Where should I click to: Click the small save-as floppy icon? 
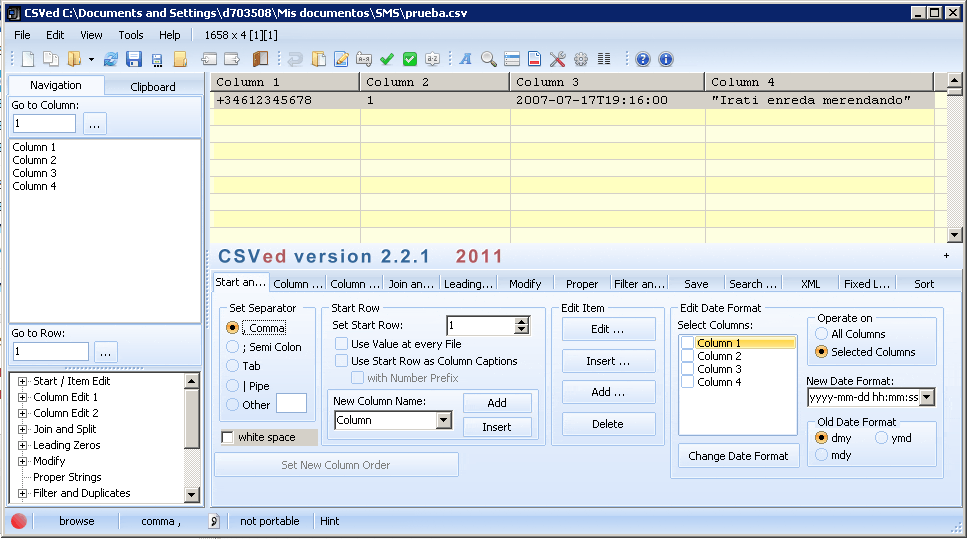click(157, 60)
